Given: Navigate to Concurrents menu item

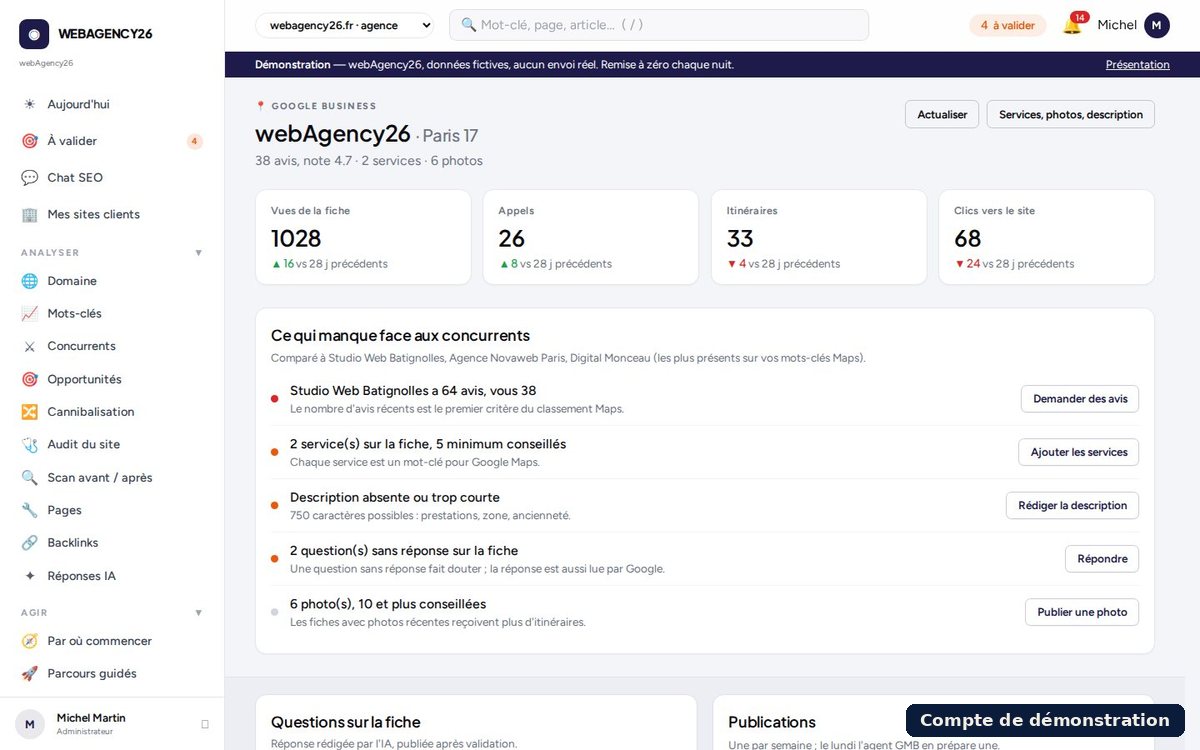Looking at the screenshot, I should 112,346.
